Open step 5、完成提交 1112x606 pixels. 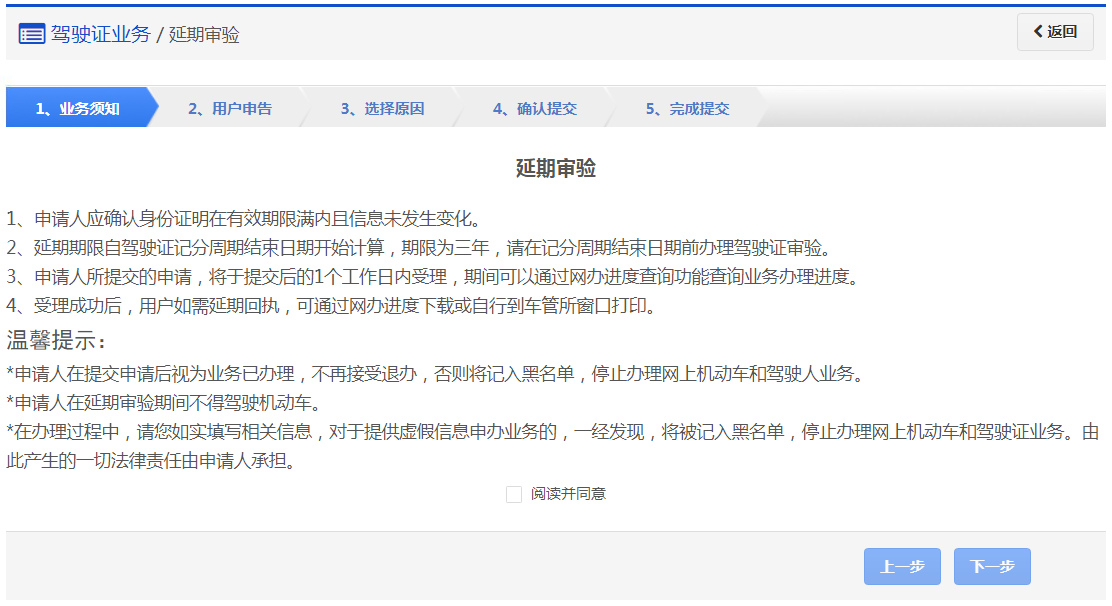(687, 109)
